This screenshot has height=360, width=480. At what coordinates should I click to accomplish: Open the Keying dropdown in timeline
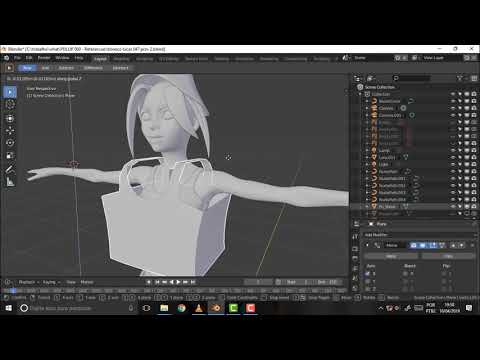coord(51,282)
